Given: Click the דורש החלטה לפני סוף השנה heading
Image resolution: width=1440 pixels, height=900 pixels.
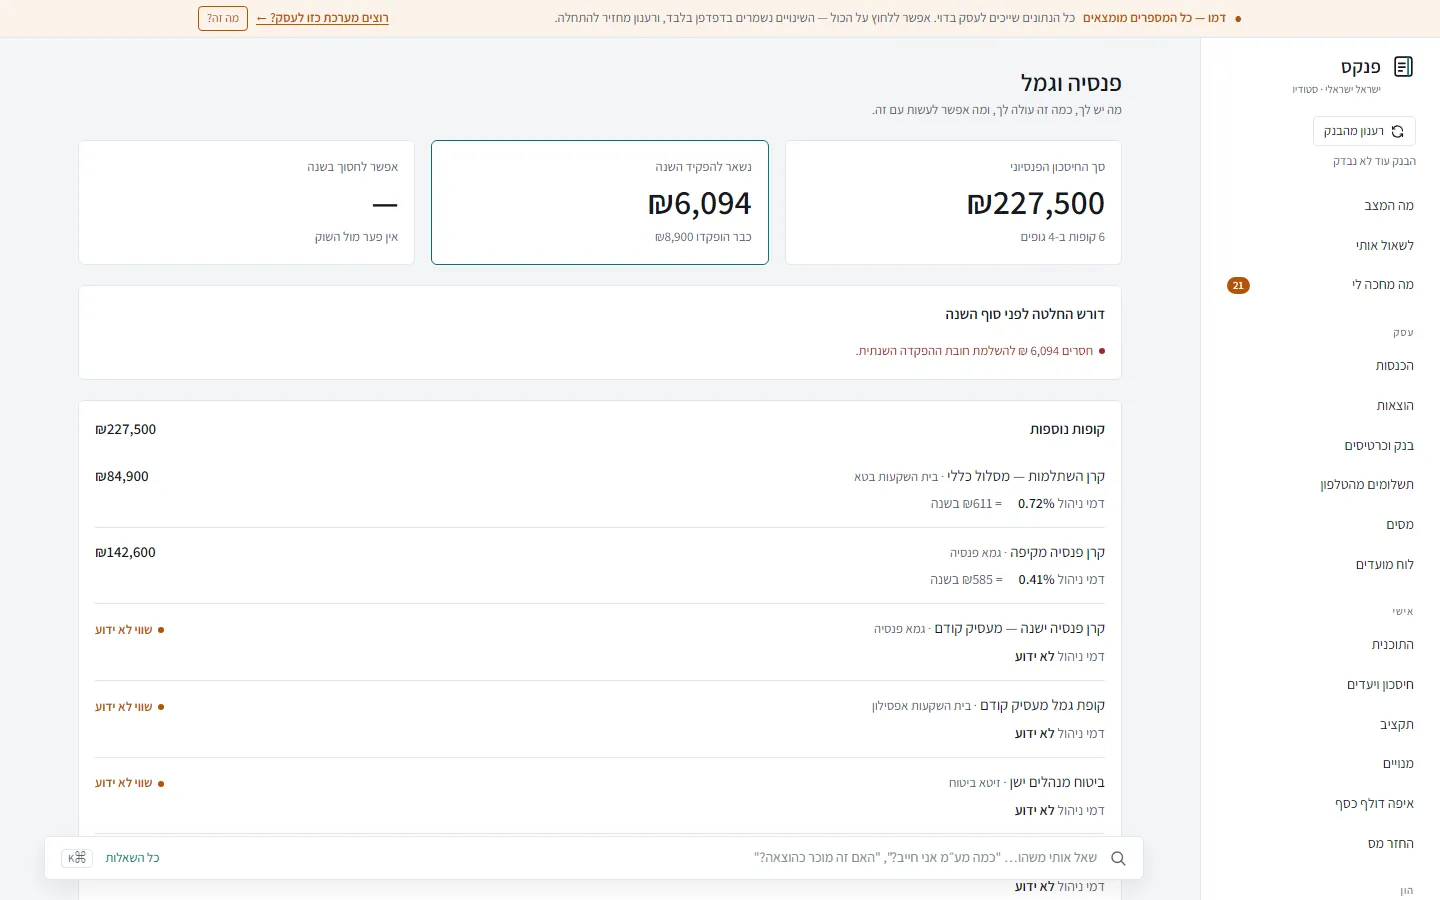Looking at the screenshot, I should tap(1025, 315).
